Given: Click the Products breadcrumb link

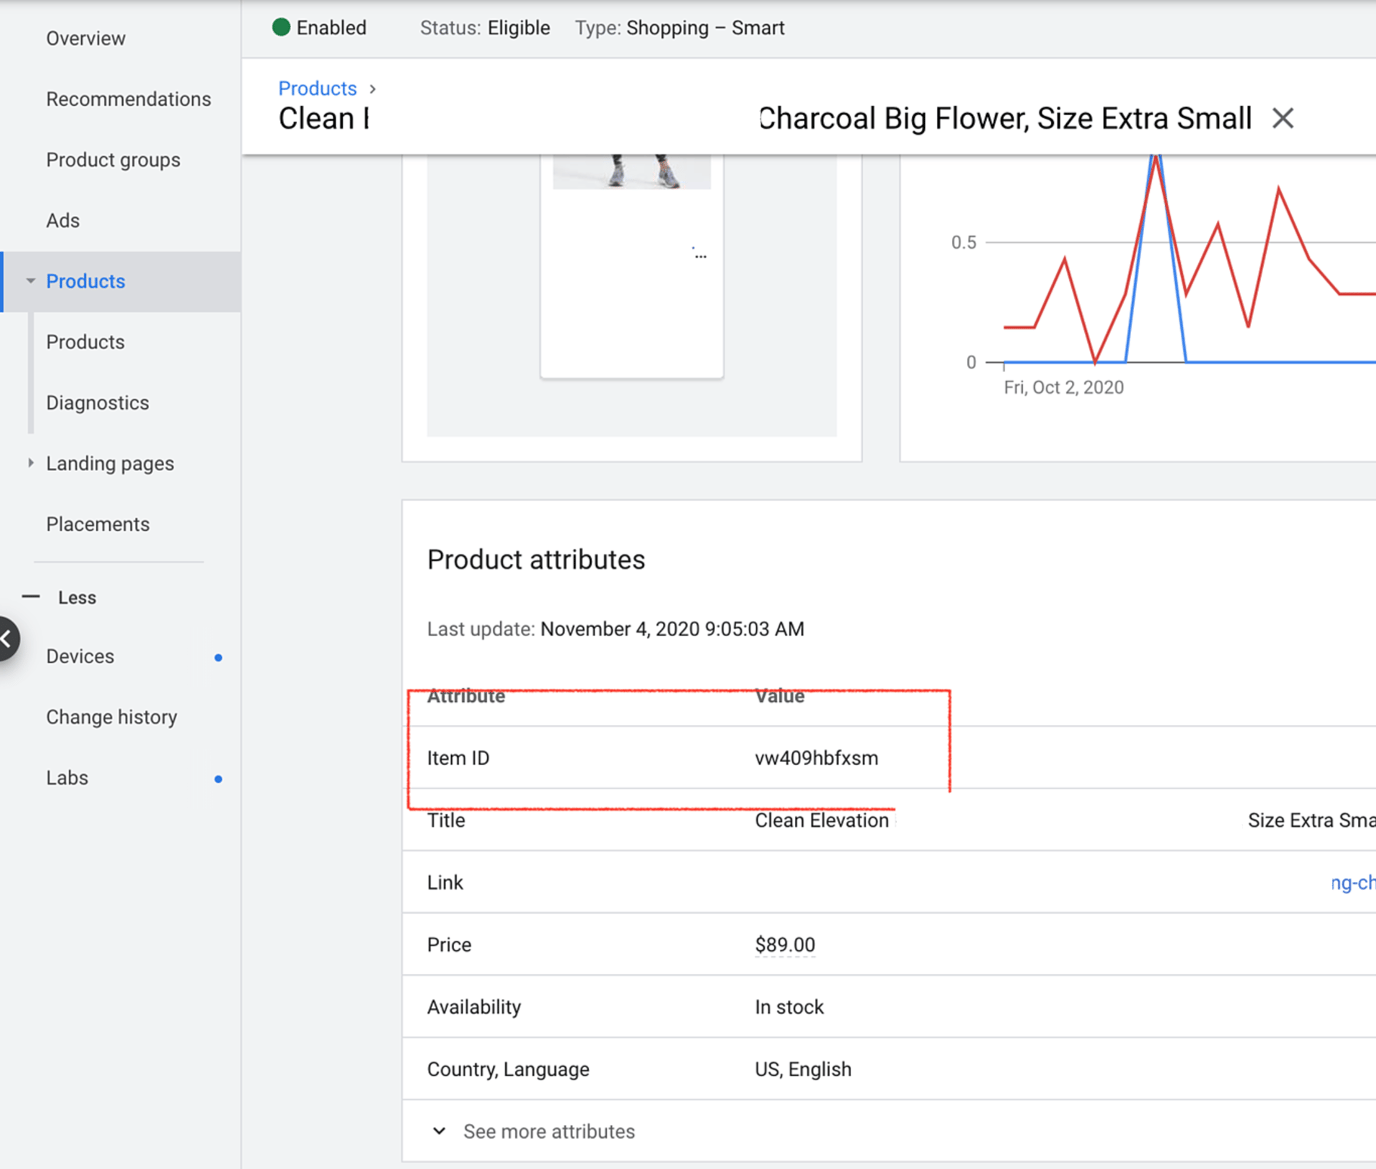Looking at the screenshot, I should click(x=317, y=88).
